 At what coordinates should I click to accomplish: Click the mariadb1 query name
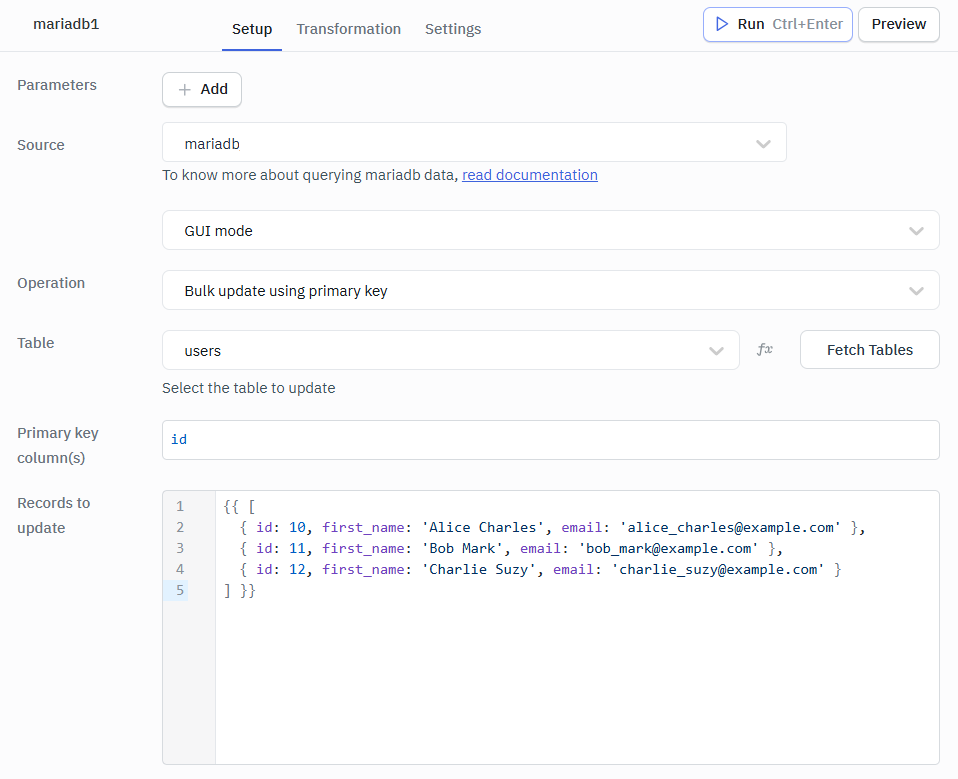coord(66,24)
